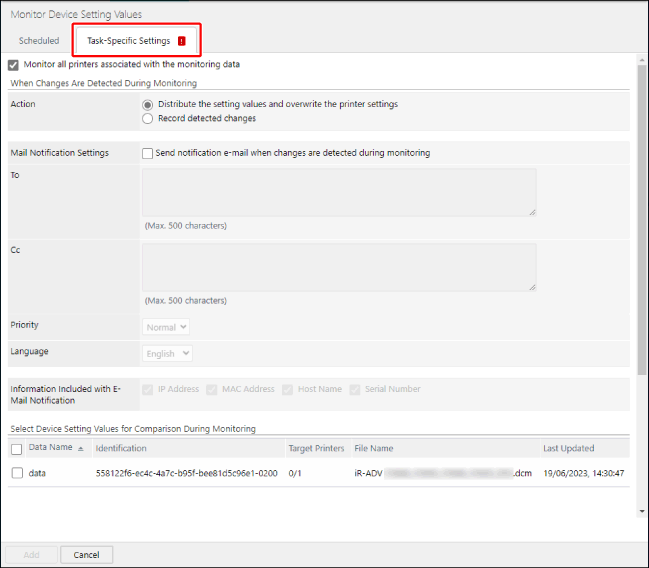Select the Task-Specific Settings tab
Image resolution: width=649 pixels, height=568 pixels.
(x=128, y=41)
